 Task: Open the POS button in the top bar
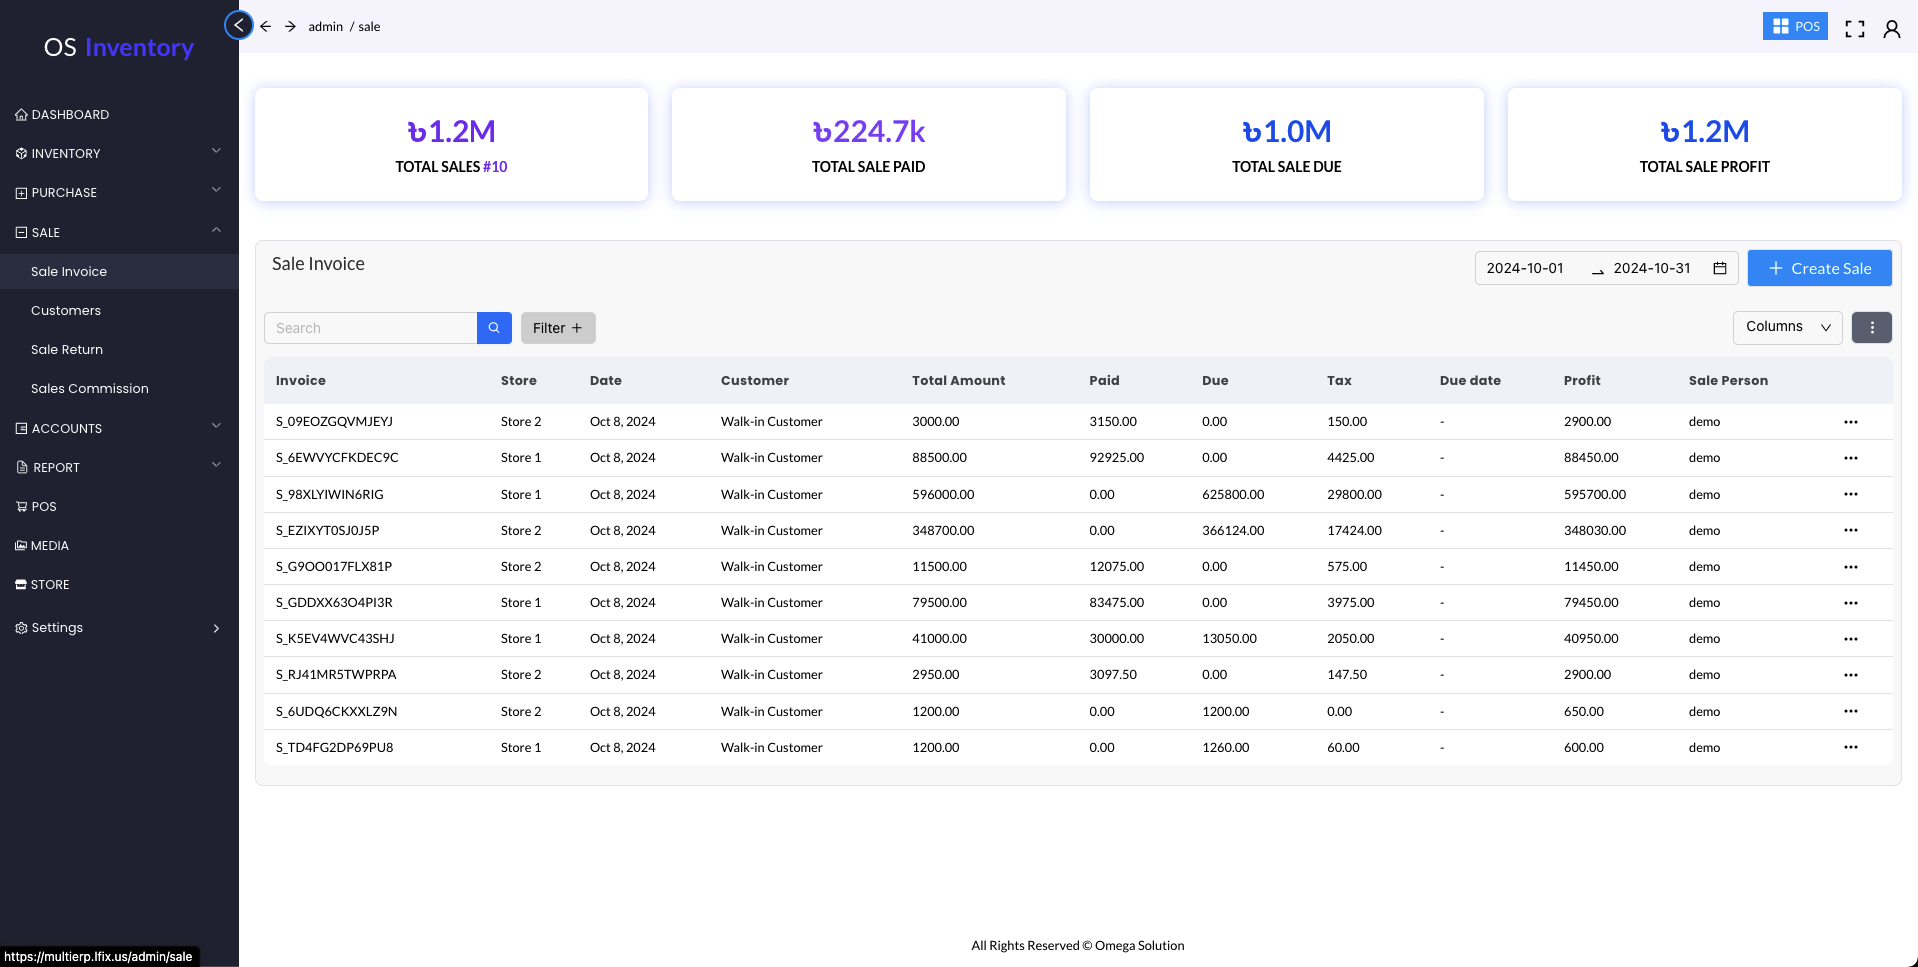click(x=1794, y=27)
